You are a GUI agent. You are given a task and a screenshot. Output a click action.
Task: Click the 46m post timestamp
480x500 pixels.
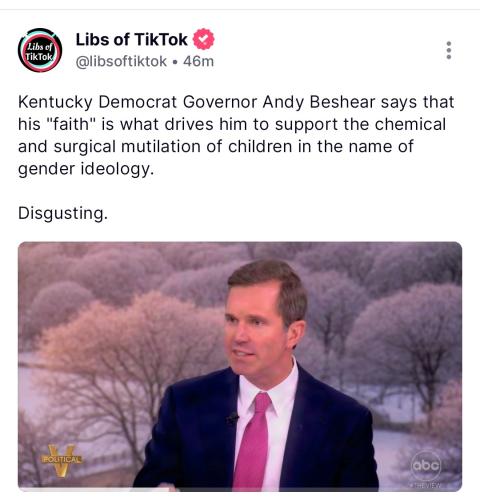pyautogui.click(x=198, y=61)
